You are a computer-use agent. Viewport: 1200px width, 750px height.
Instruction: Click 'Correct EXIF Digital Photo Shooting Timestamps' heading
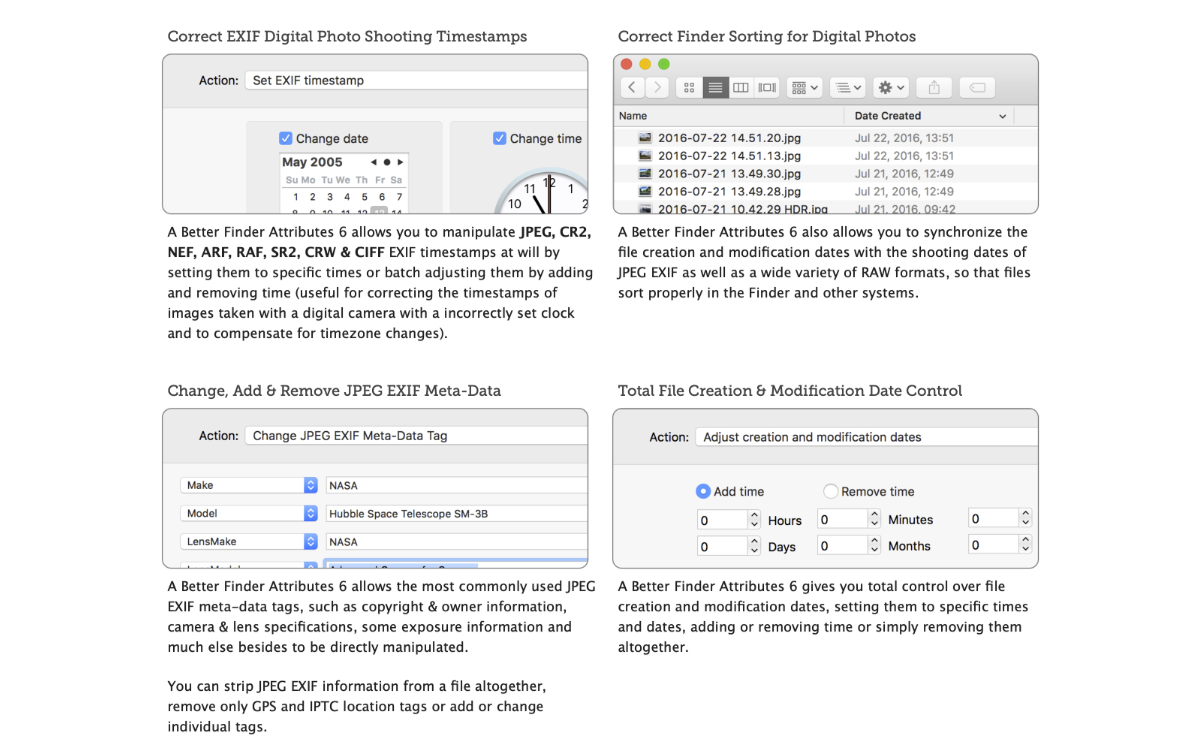pyautogui.click(x=347, y=37)
